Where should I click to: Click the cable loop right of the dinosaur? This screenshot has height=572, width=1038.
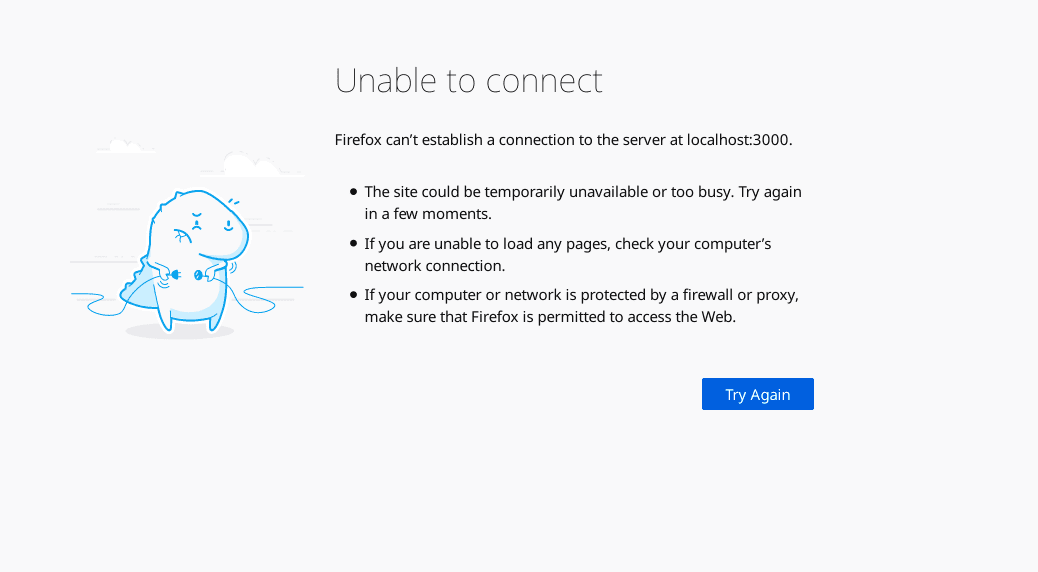point(261,299)
